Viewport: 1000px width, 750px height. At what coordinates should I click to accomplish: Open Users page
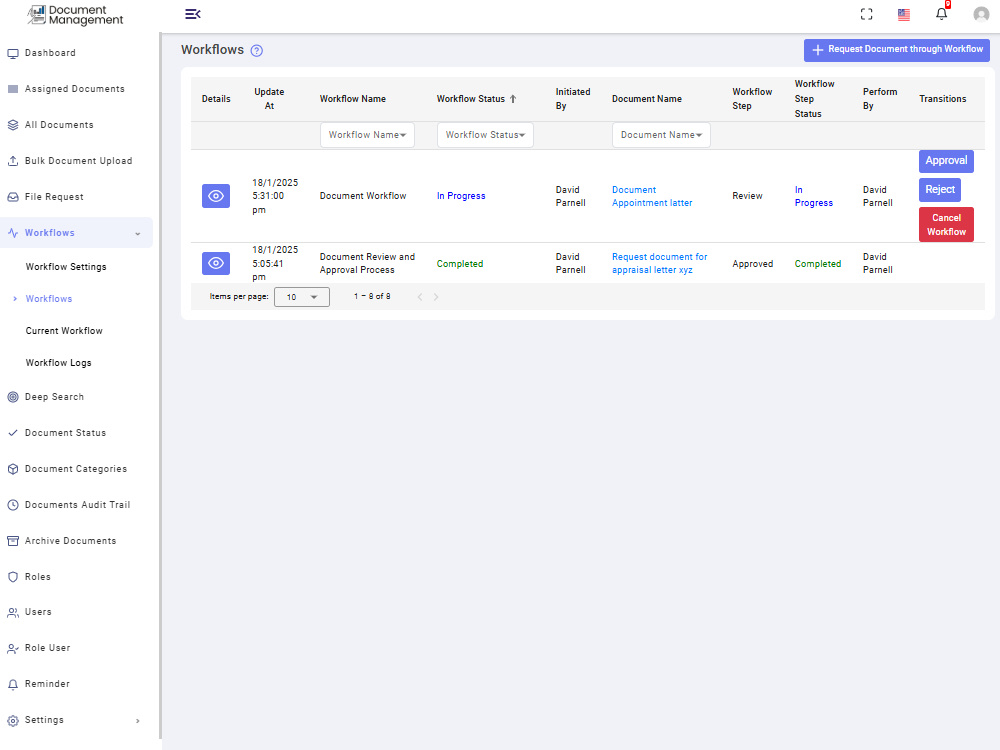(x=38, y=612)
